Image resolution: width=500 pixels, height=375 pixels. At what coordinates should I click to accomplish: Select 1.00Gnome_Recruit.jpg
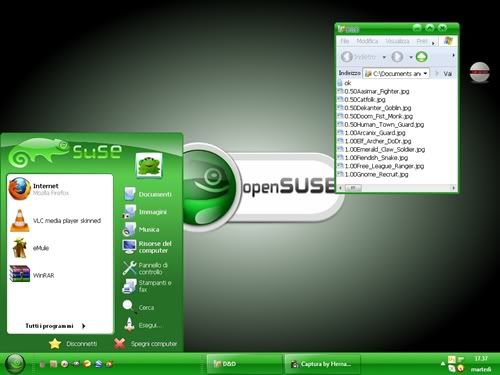(373, 174)
